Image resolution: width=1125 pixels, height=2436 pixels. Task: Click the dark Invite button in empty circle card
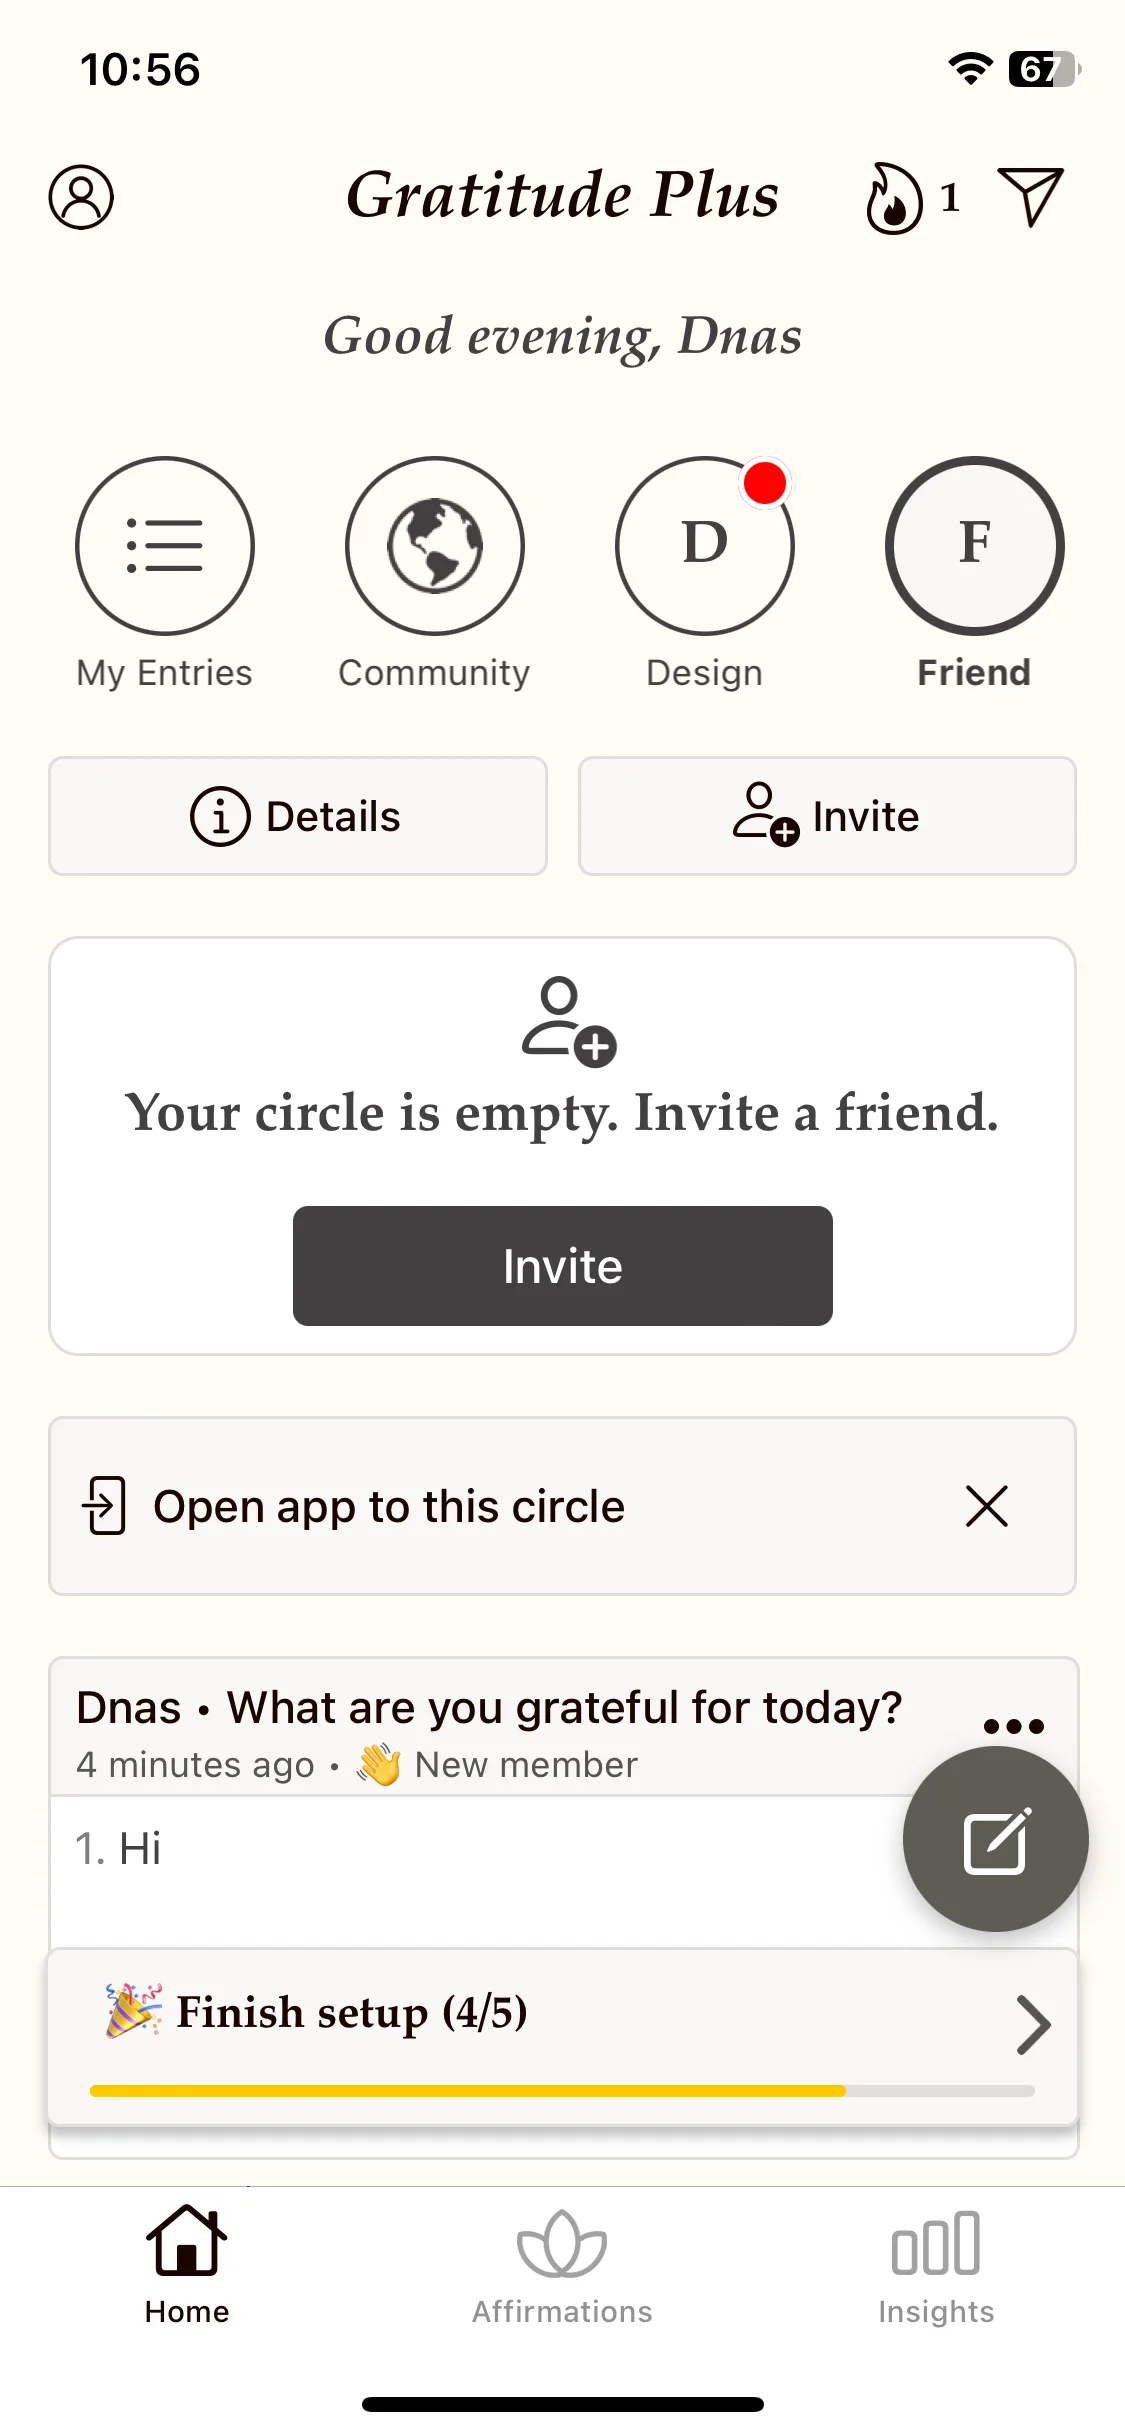click(x=563, y=1266)
